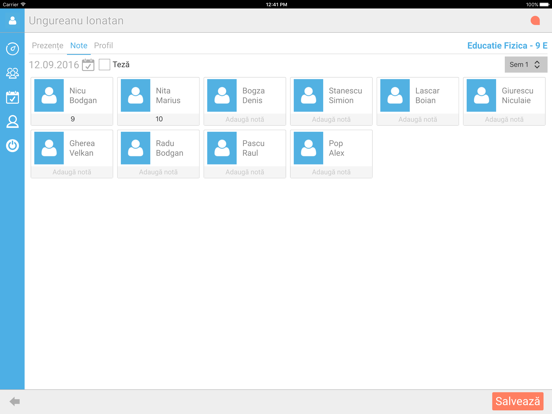Tap Radu Bodgan's avatar
The image size is (552, 414).
(136, 148)
